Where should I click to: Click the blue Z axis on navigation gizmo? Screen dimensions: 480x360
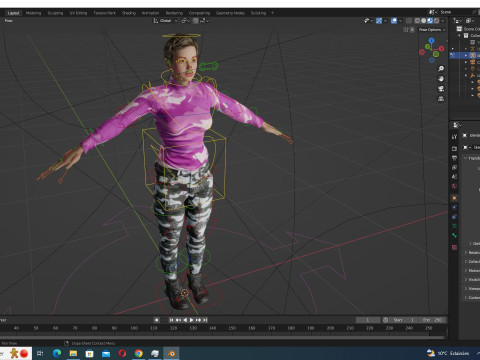tap(432, 40)
